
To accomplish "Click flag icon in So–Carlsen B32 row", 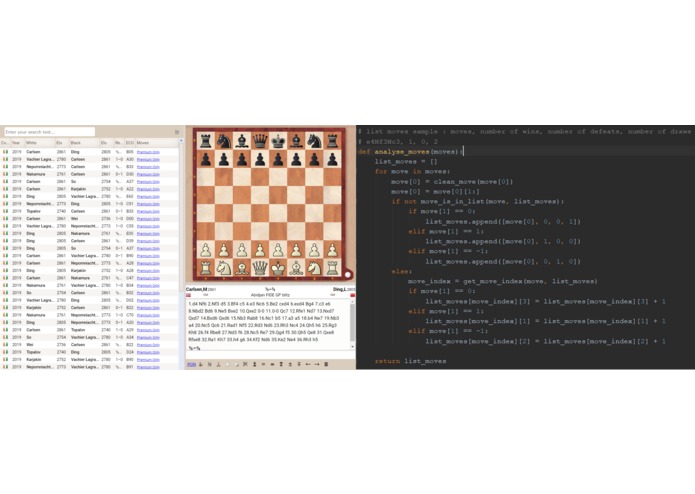I will pyautogui.click(x=6, y=293).
